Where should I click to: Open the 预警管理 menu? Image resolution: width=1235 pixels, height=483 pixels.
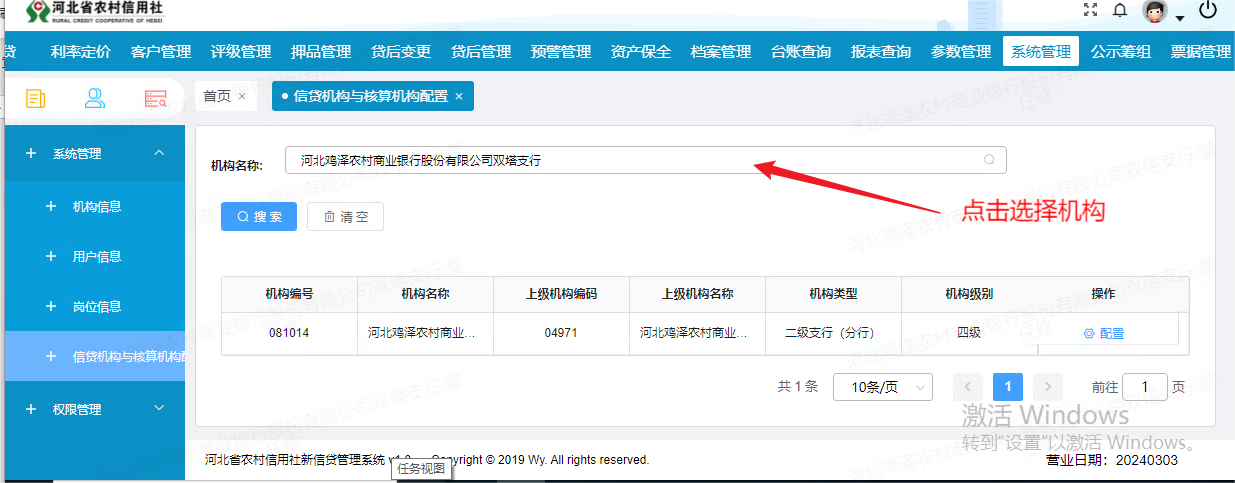point(561,52)
